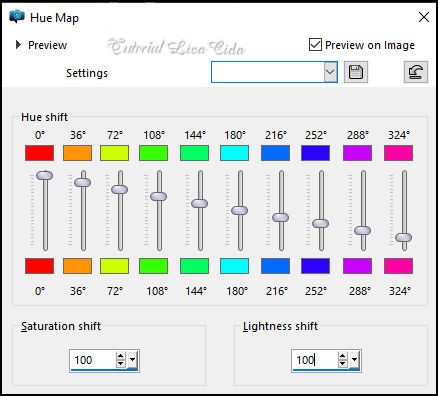
Task: Increase Lightness shift with up arrow
Action: coord(343,356)
